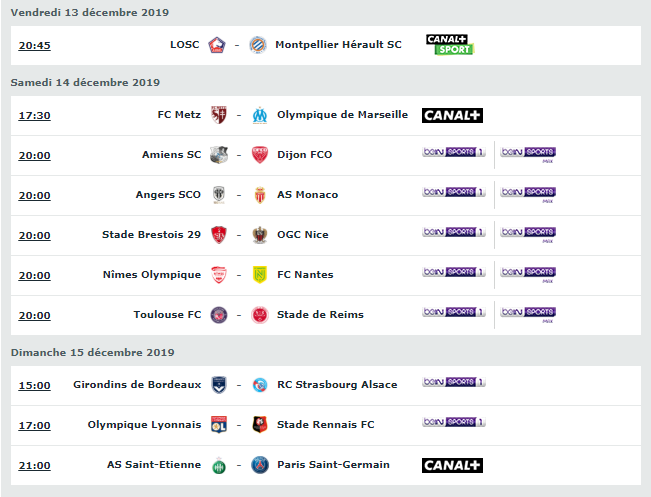The height and width of the screenshot is (497, 651).
Task: Click the FC Nantes yellow crest
Action: [x=260, y=275]
